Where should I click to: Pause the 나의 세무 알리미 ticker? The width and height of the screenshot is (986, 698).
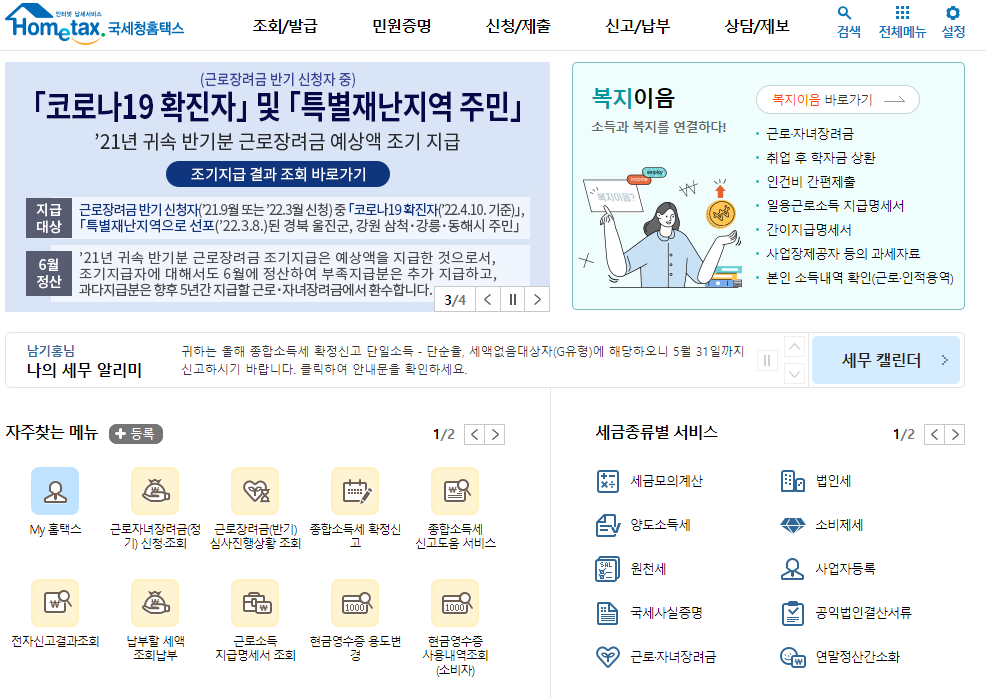767,359
